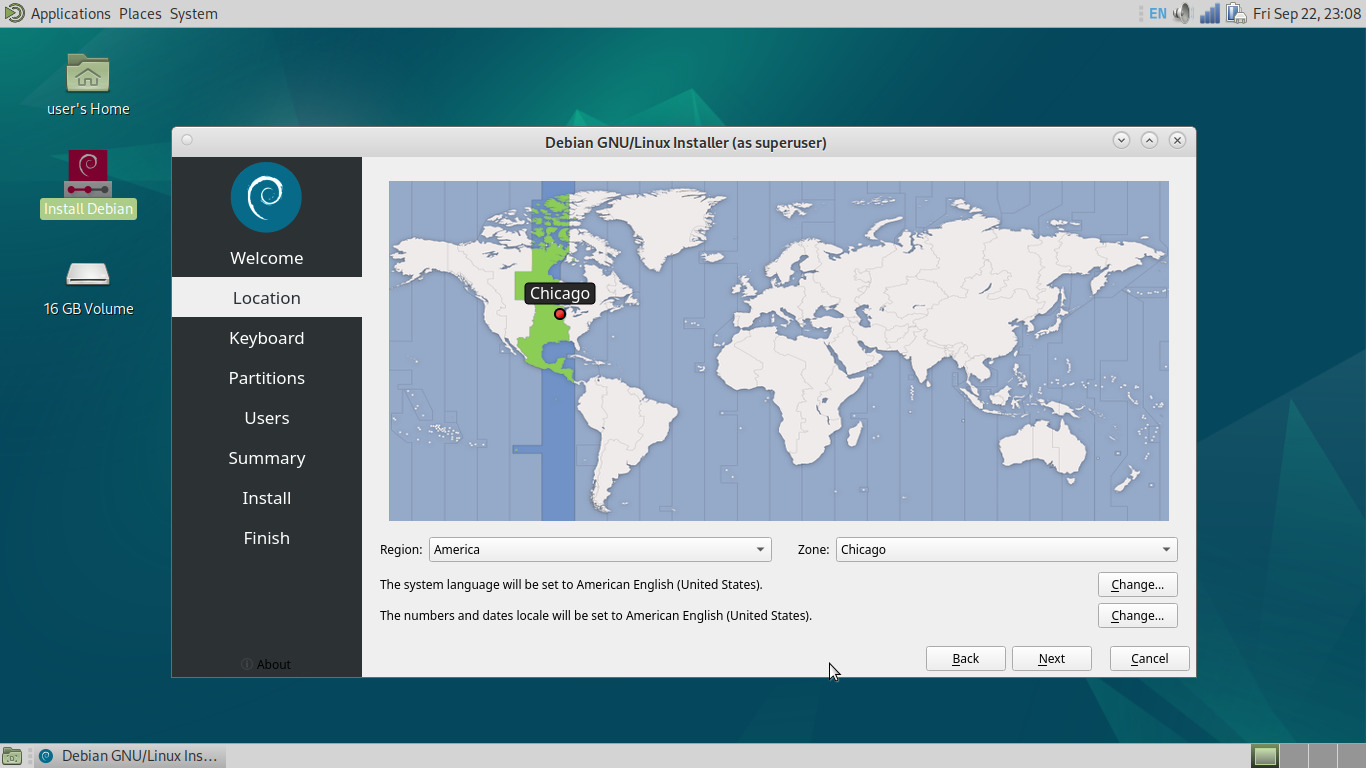
Task: Select the Install step in sidebar
Action: [267, 498]
